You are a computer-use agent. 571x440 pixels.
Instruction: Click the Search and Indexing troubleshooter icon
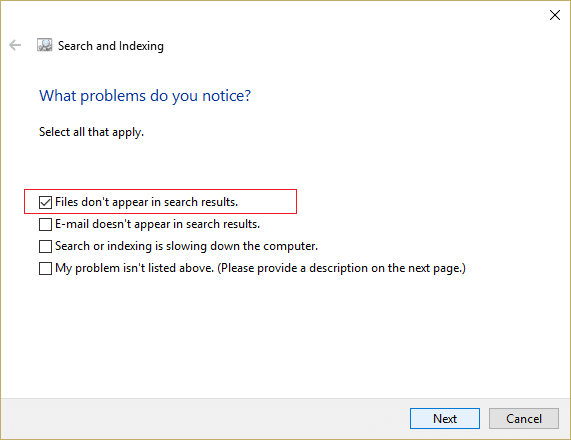click(x=44, y=45)
